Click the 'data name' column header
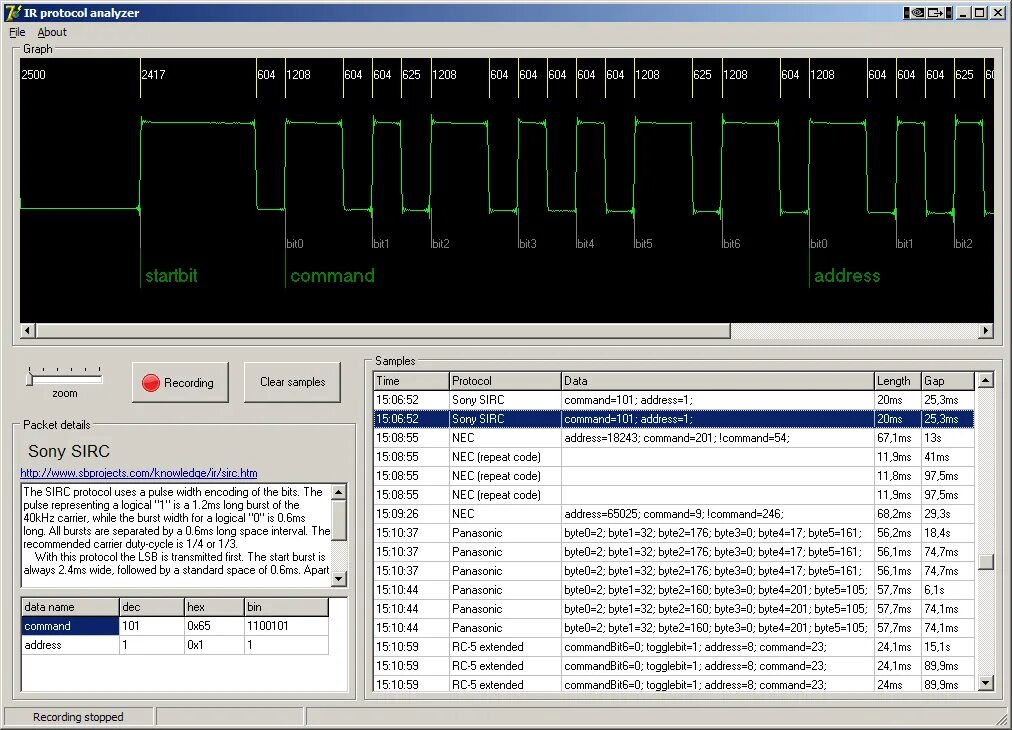Screen dimensions: 1012x730 coord(70,607)
